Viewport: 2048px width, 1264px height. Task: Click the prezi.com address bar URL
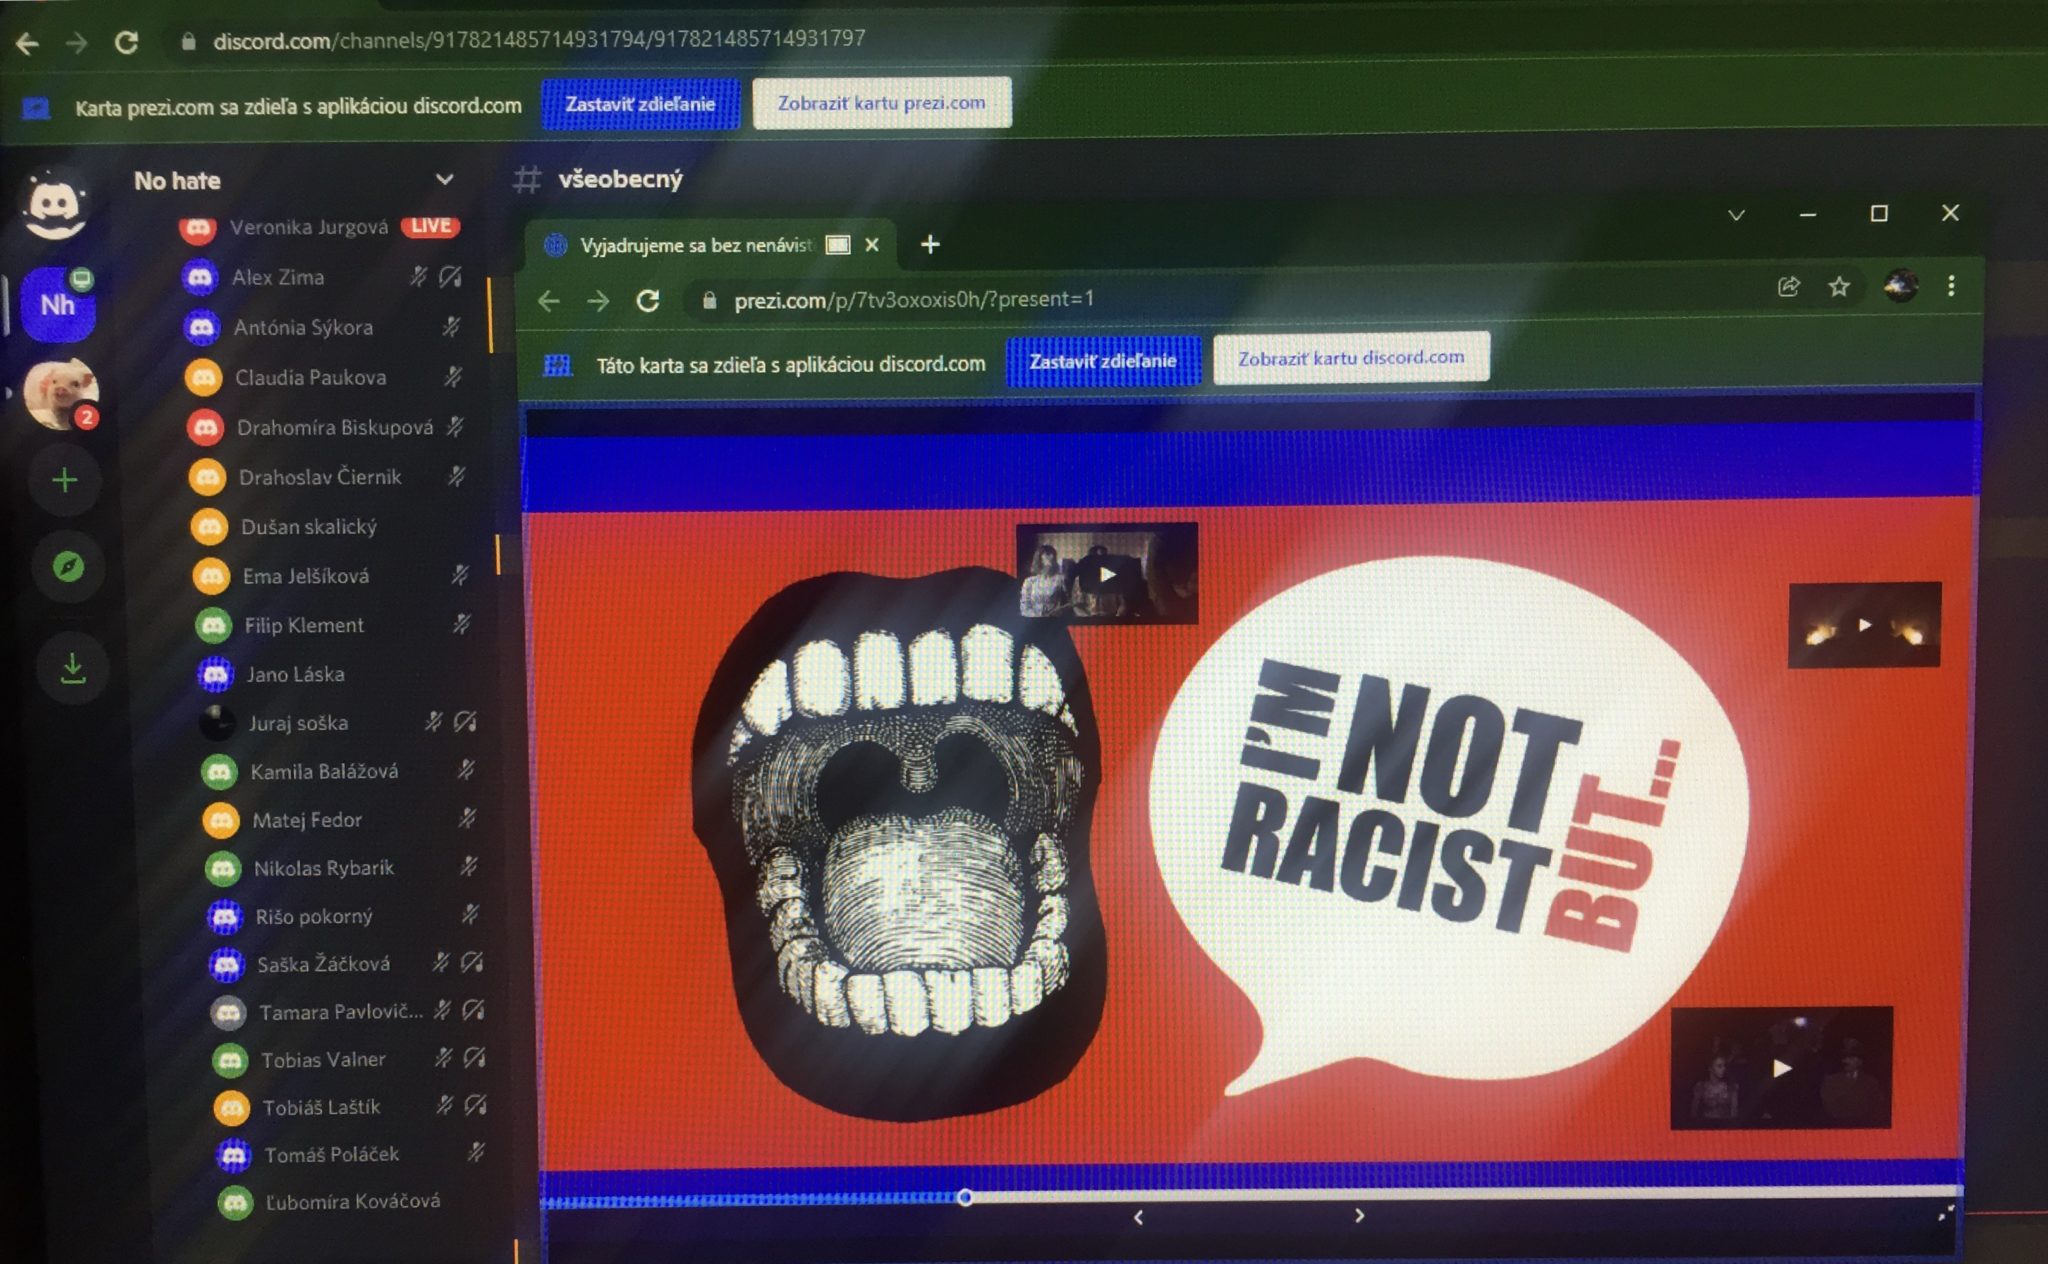(914, 299)
